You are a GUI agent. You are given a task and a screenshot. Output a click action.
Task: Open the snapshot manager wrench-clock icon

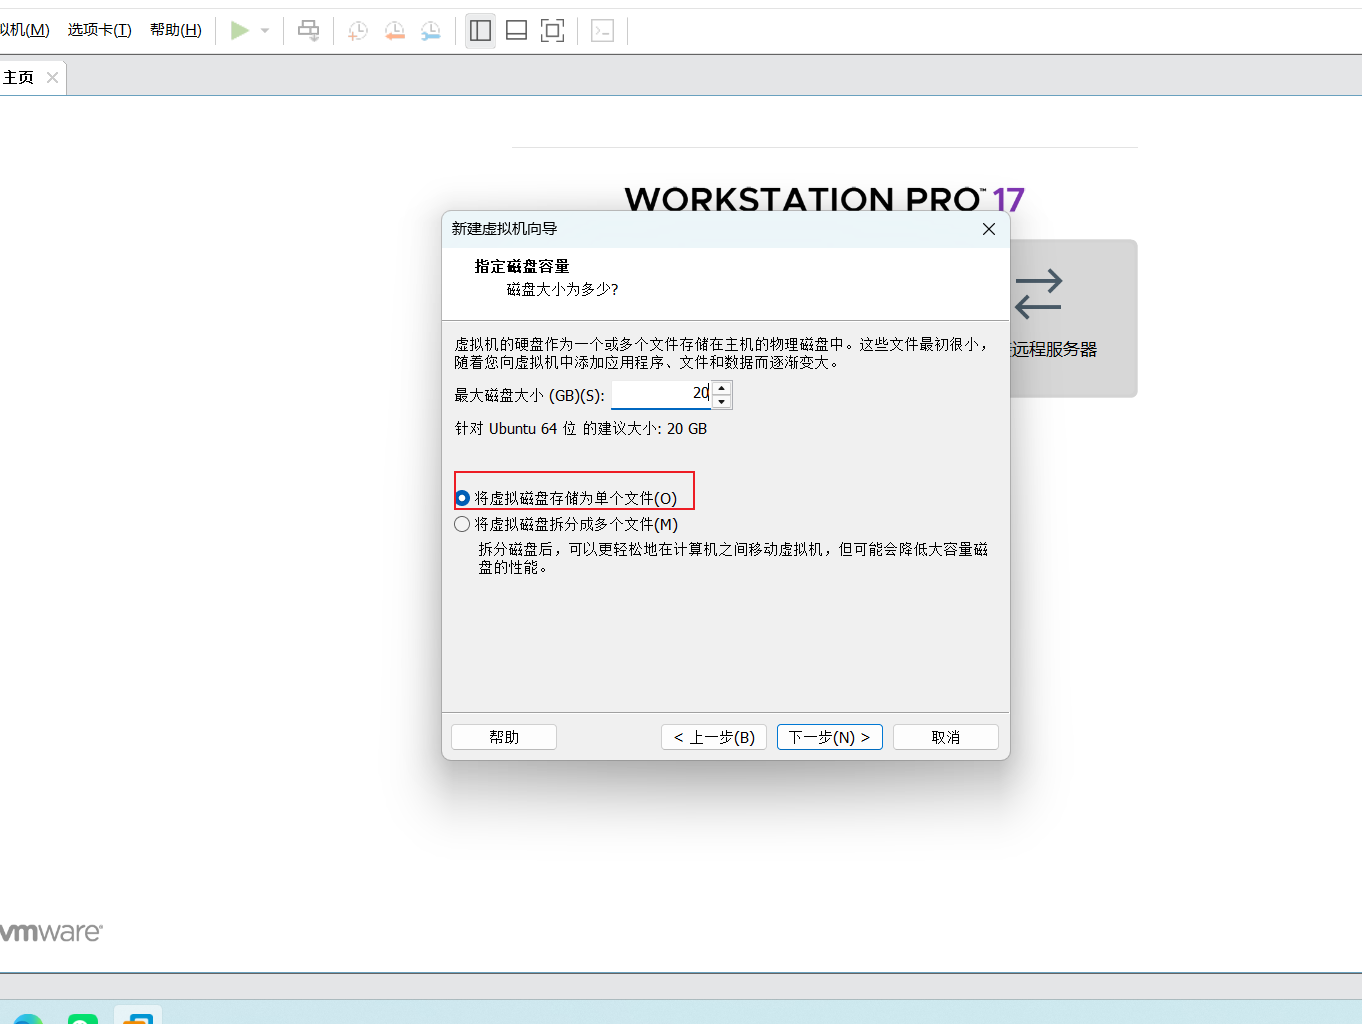(x=430, y=31)
